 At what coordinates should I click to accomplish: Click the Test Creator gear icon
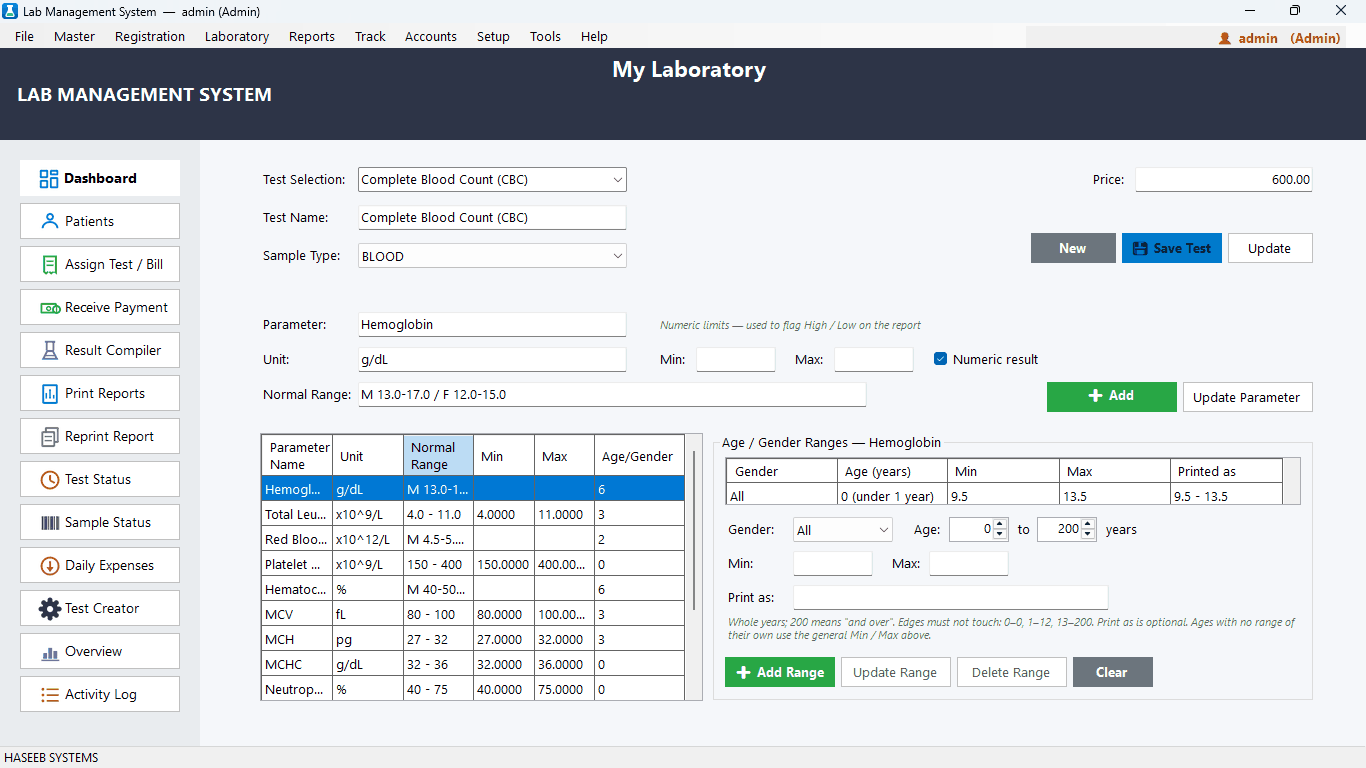click(x=49, y=609)
